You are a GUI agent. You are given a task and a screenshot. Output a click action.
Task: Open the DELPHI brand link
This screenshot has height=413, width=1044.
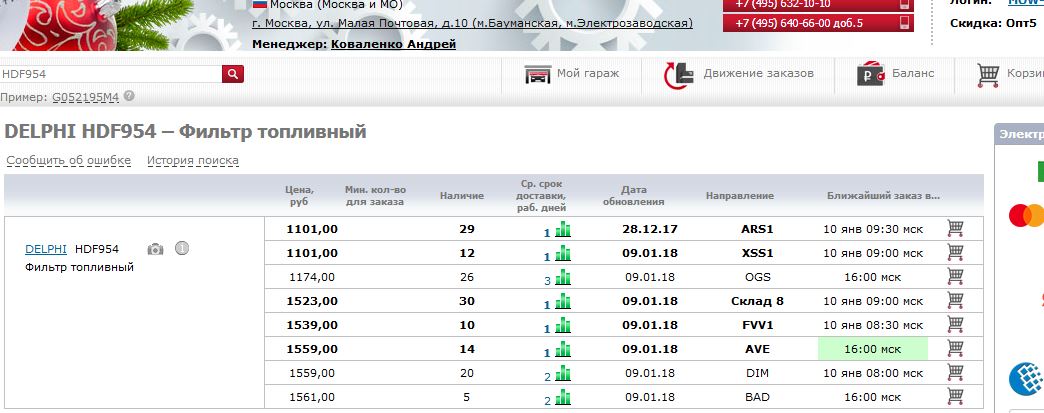(46, 249)
